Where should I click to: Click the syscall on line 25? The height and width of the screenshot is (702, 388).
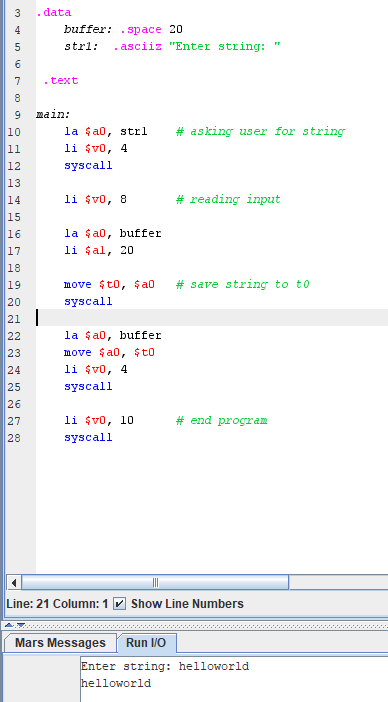coord(88,387)
